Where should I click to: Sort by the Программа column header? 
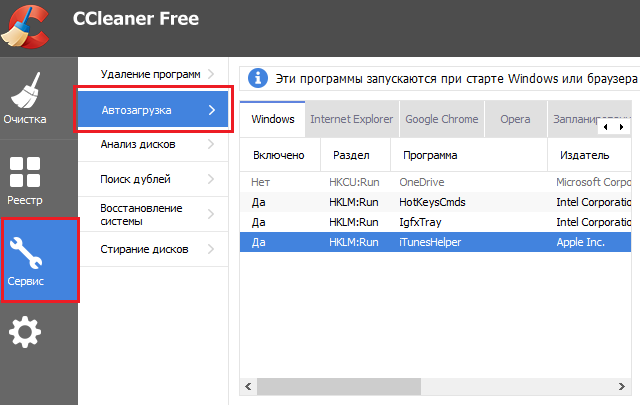click(430, 156)
